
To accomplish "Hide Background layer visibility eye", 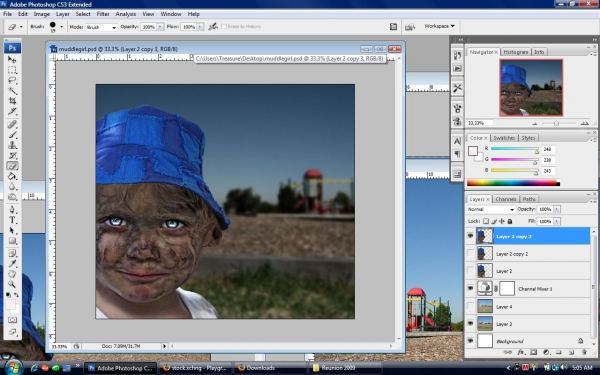I will (470, 341).
